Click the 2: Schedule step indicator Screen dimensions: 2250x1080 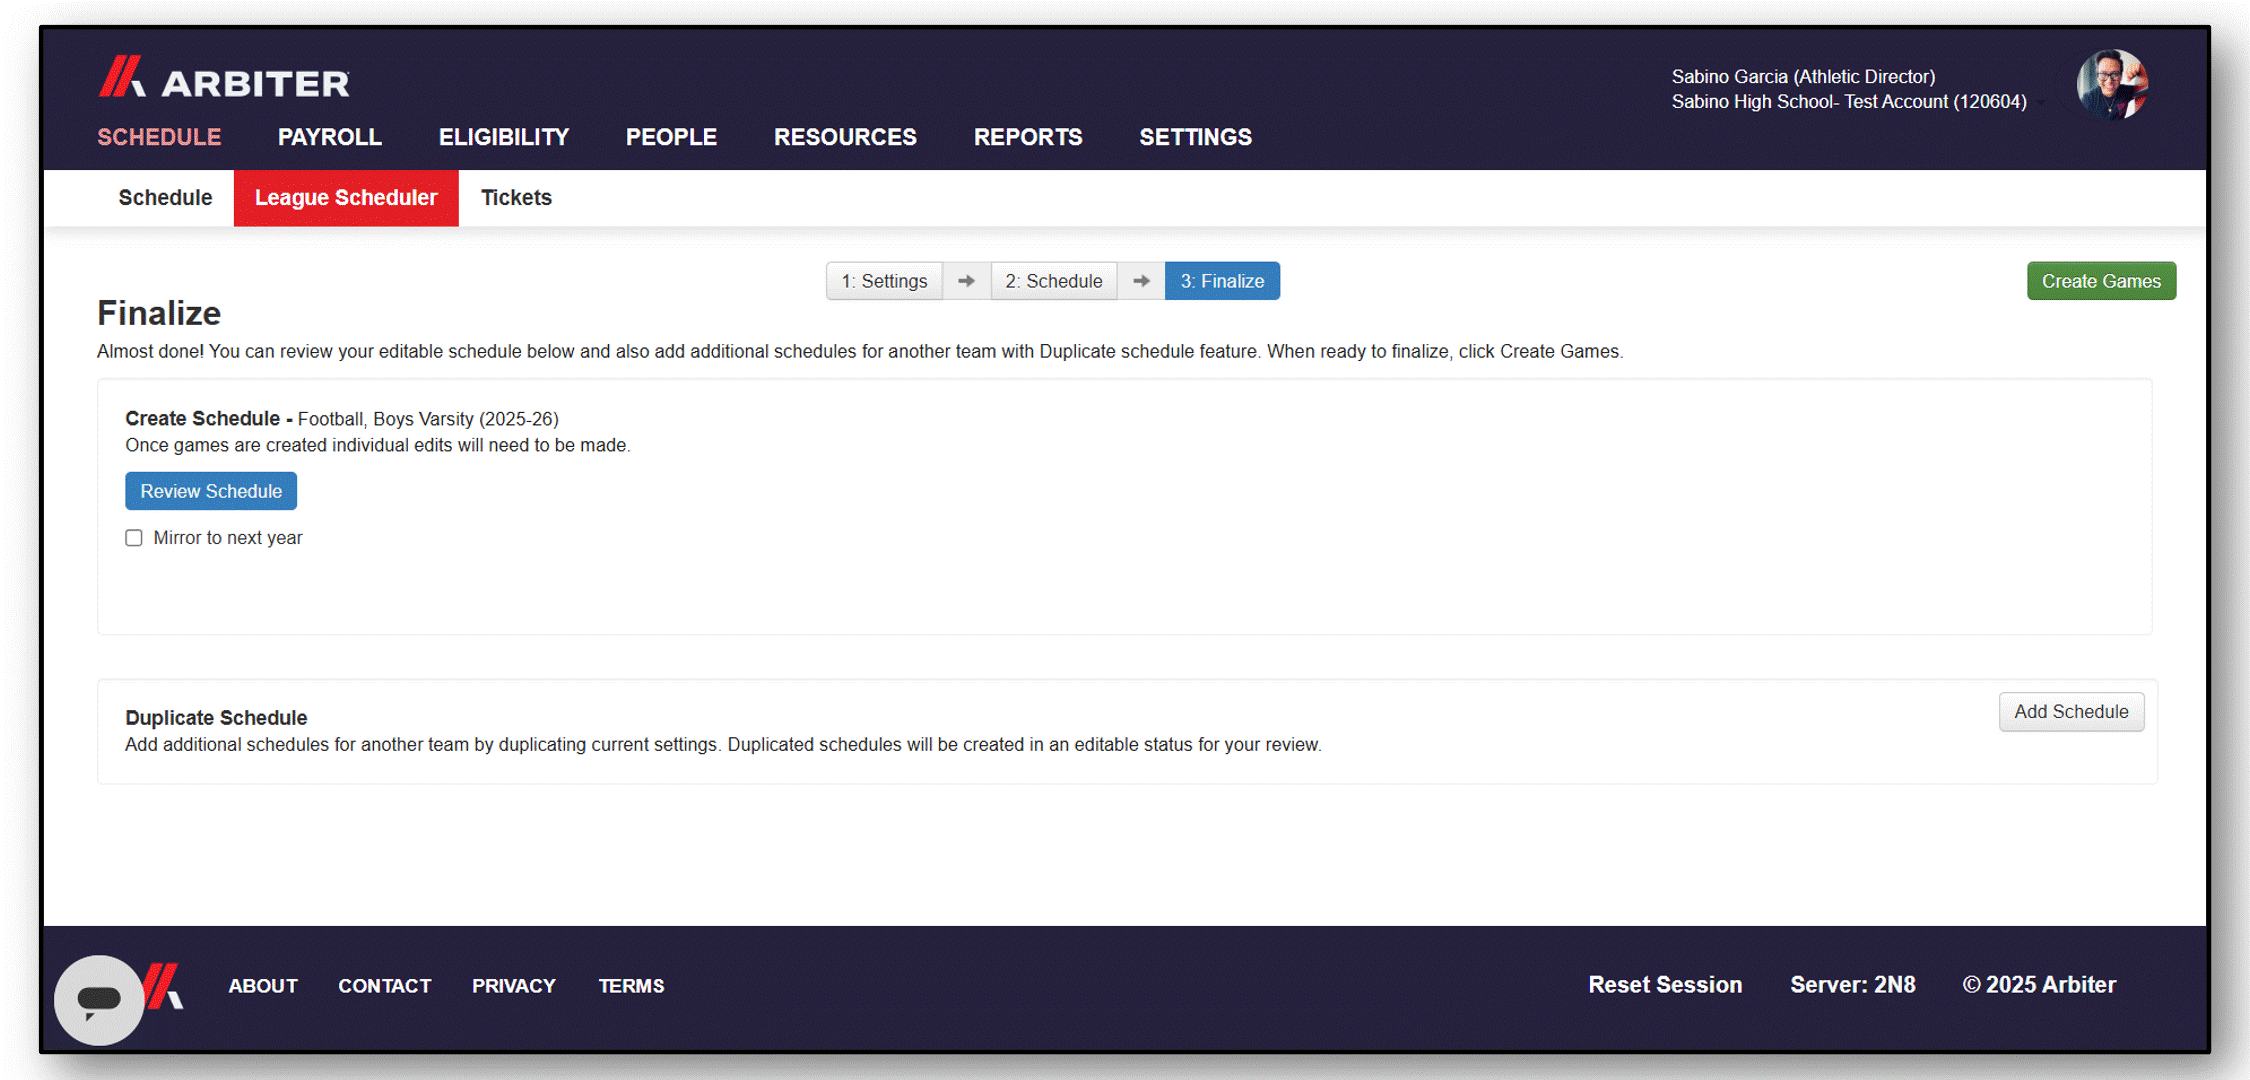[1053, 280]
